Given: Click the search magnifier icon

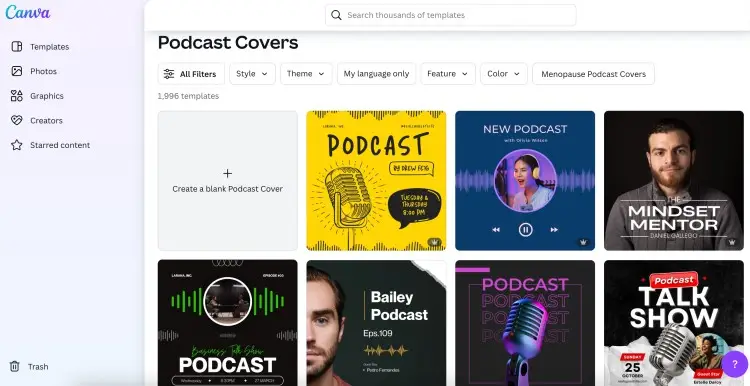Looking at the screenshot, I should [336, 15].
